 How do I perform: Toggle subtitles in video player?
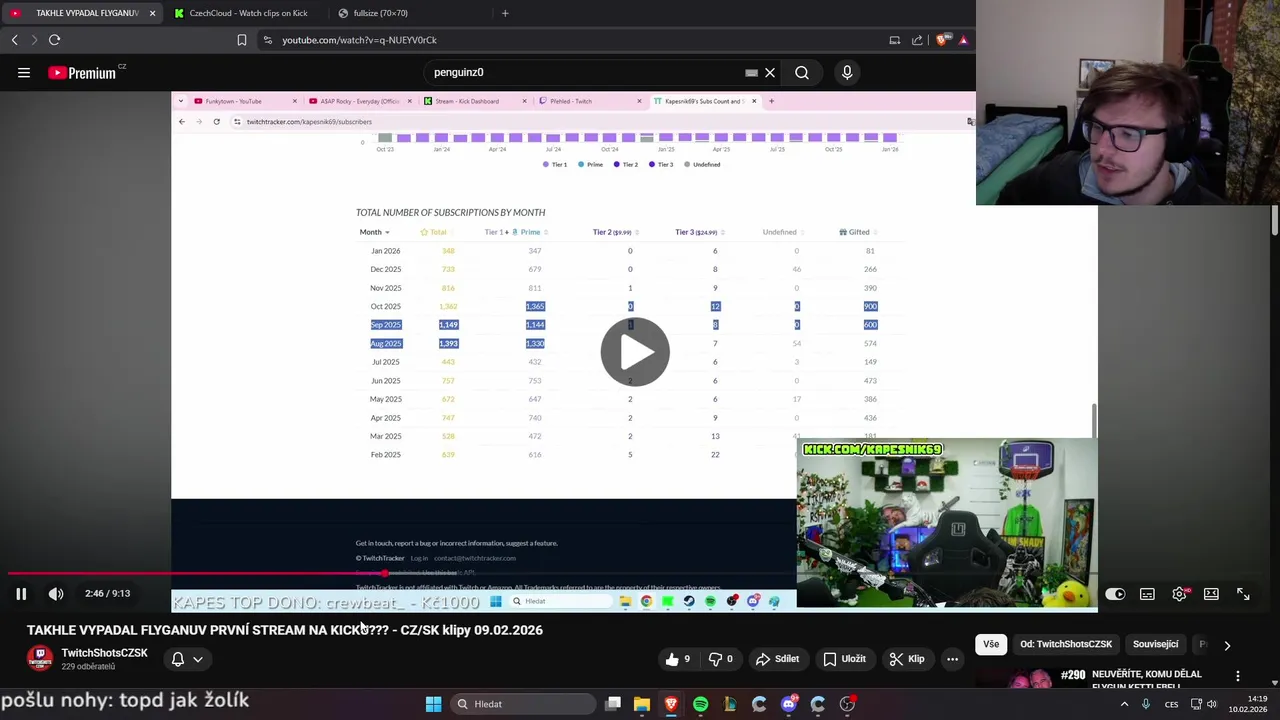tap(1147, 594)
